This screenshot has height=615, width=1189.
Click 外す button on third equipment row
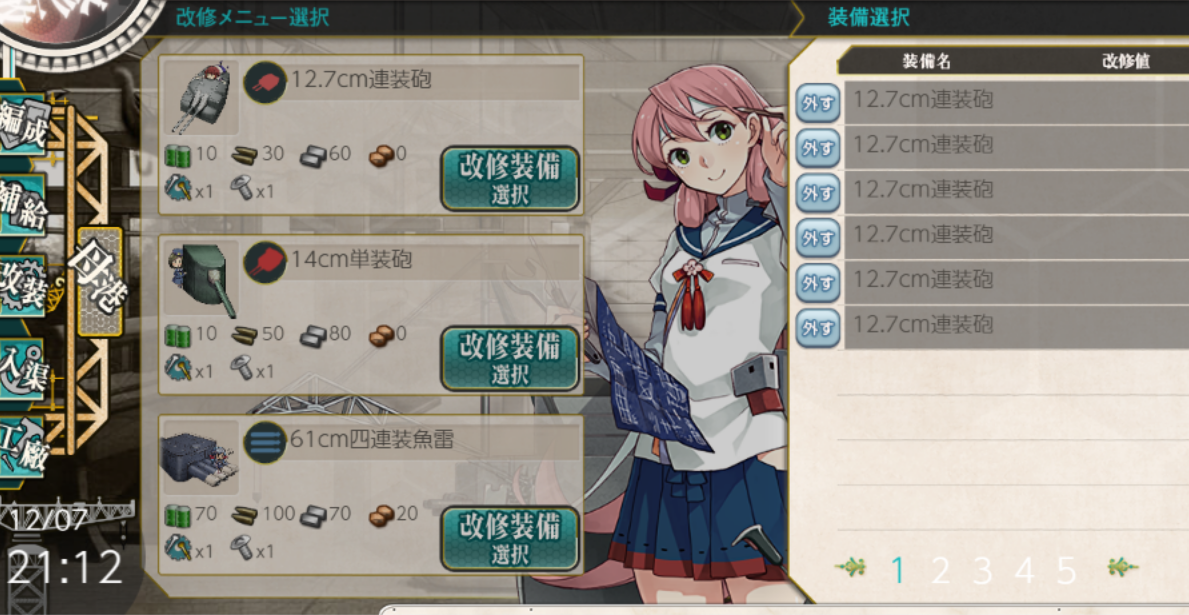tap(817, 193)
